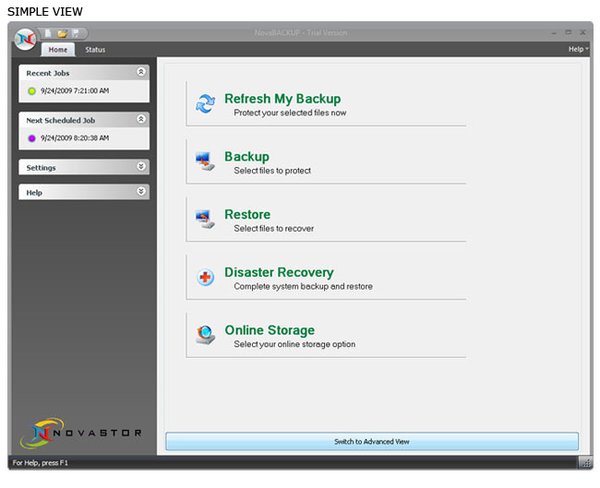Select scheduled job 9/24/2009 8:20:38 AM
The image size is (600, 488).
[75, 138]
